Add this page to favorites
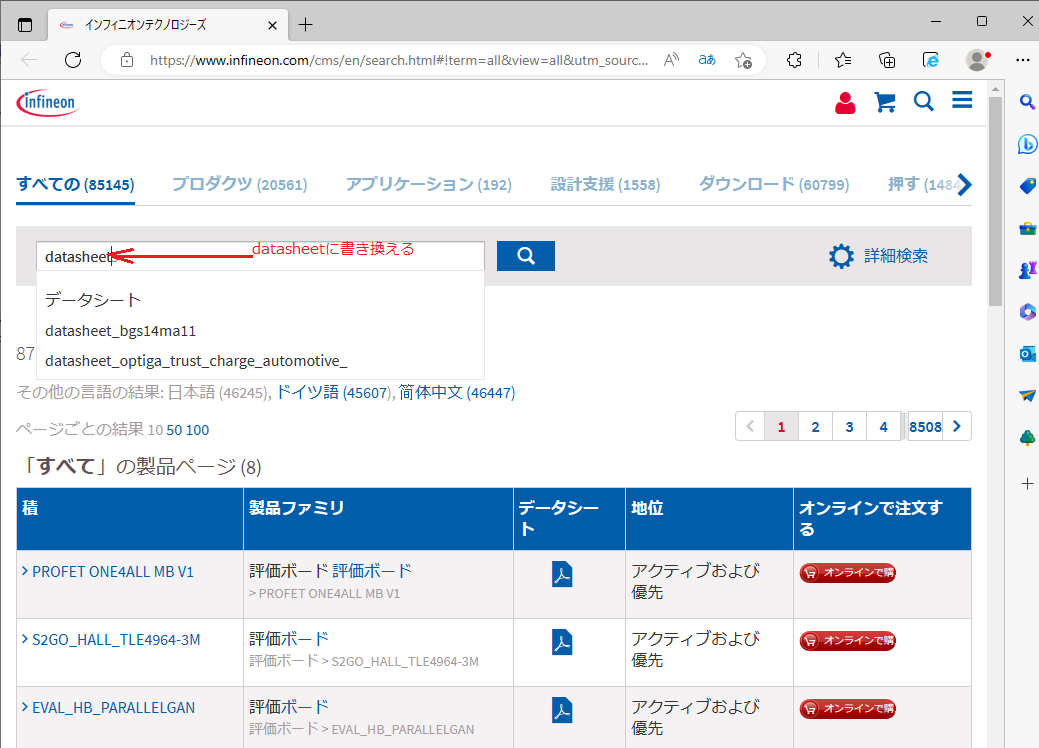 (x=743, y=60)
